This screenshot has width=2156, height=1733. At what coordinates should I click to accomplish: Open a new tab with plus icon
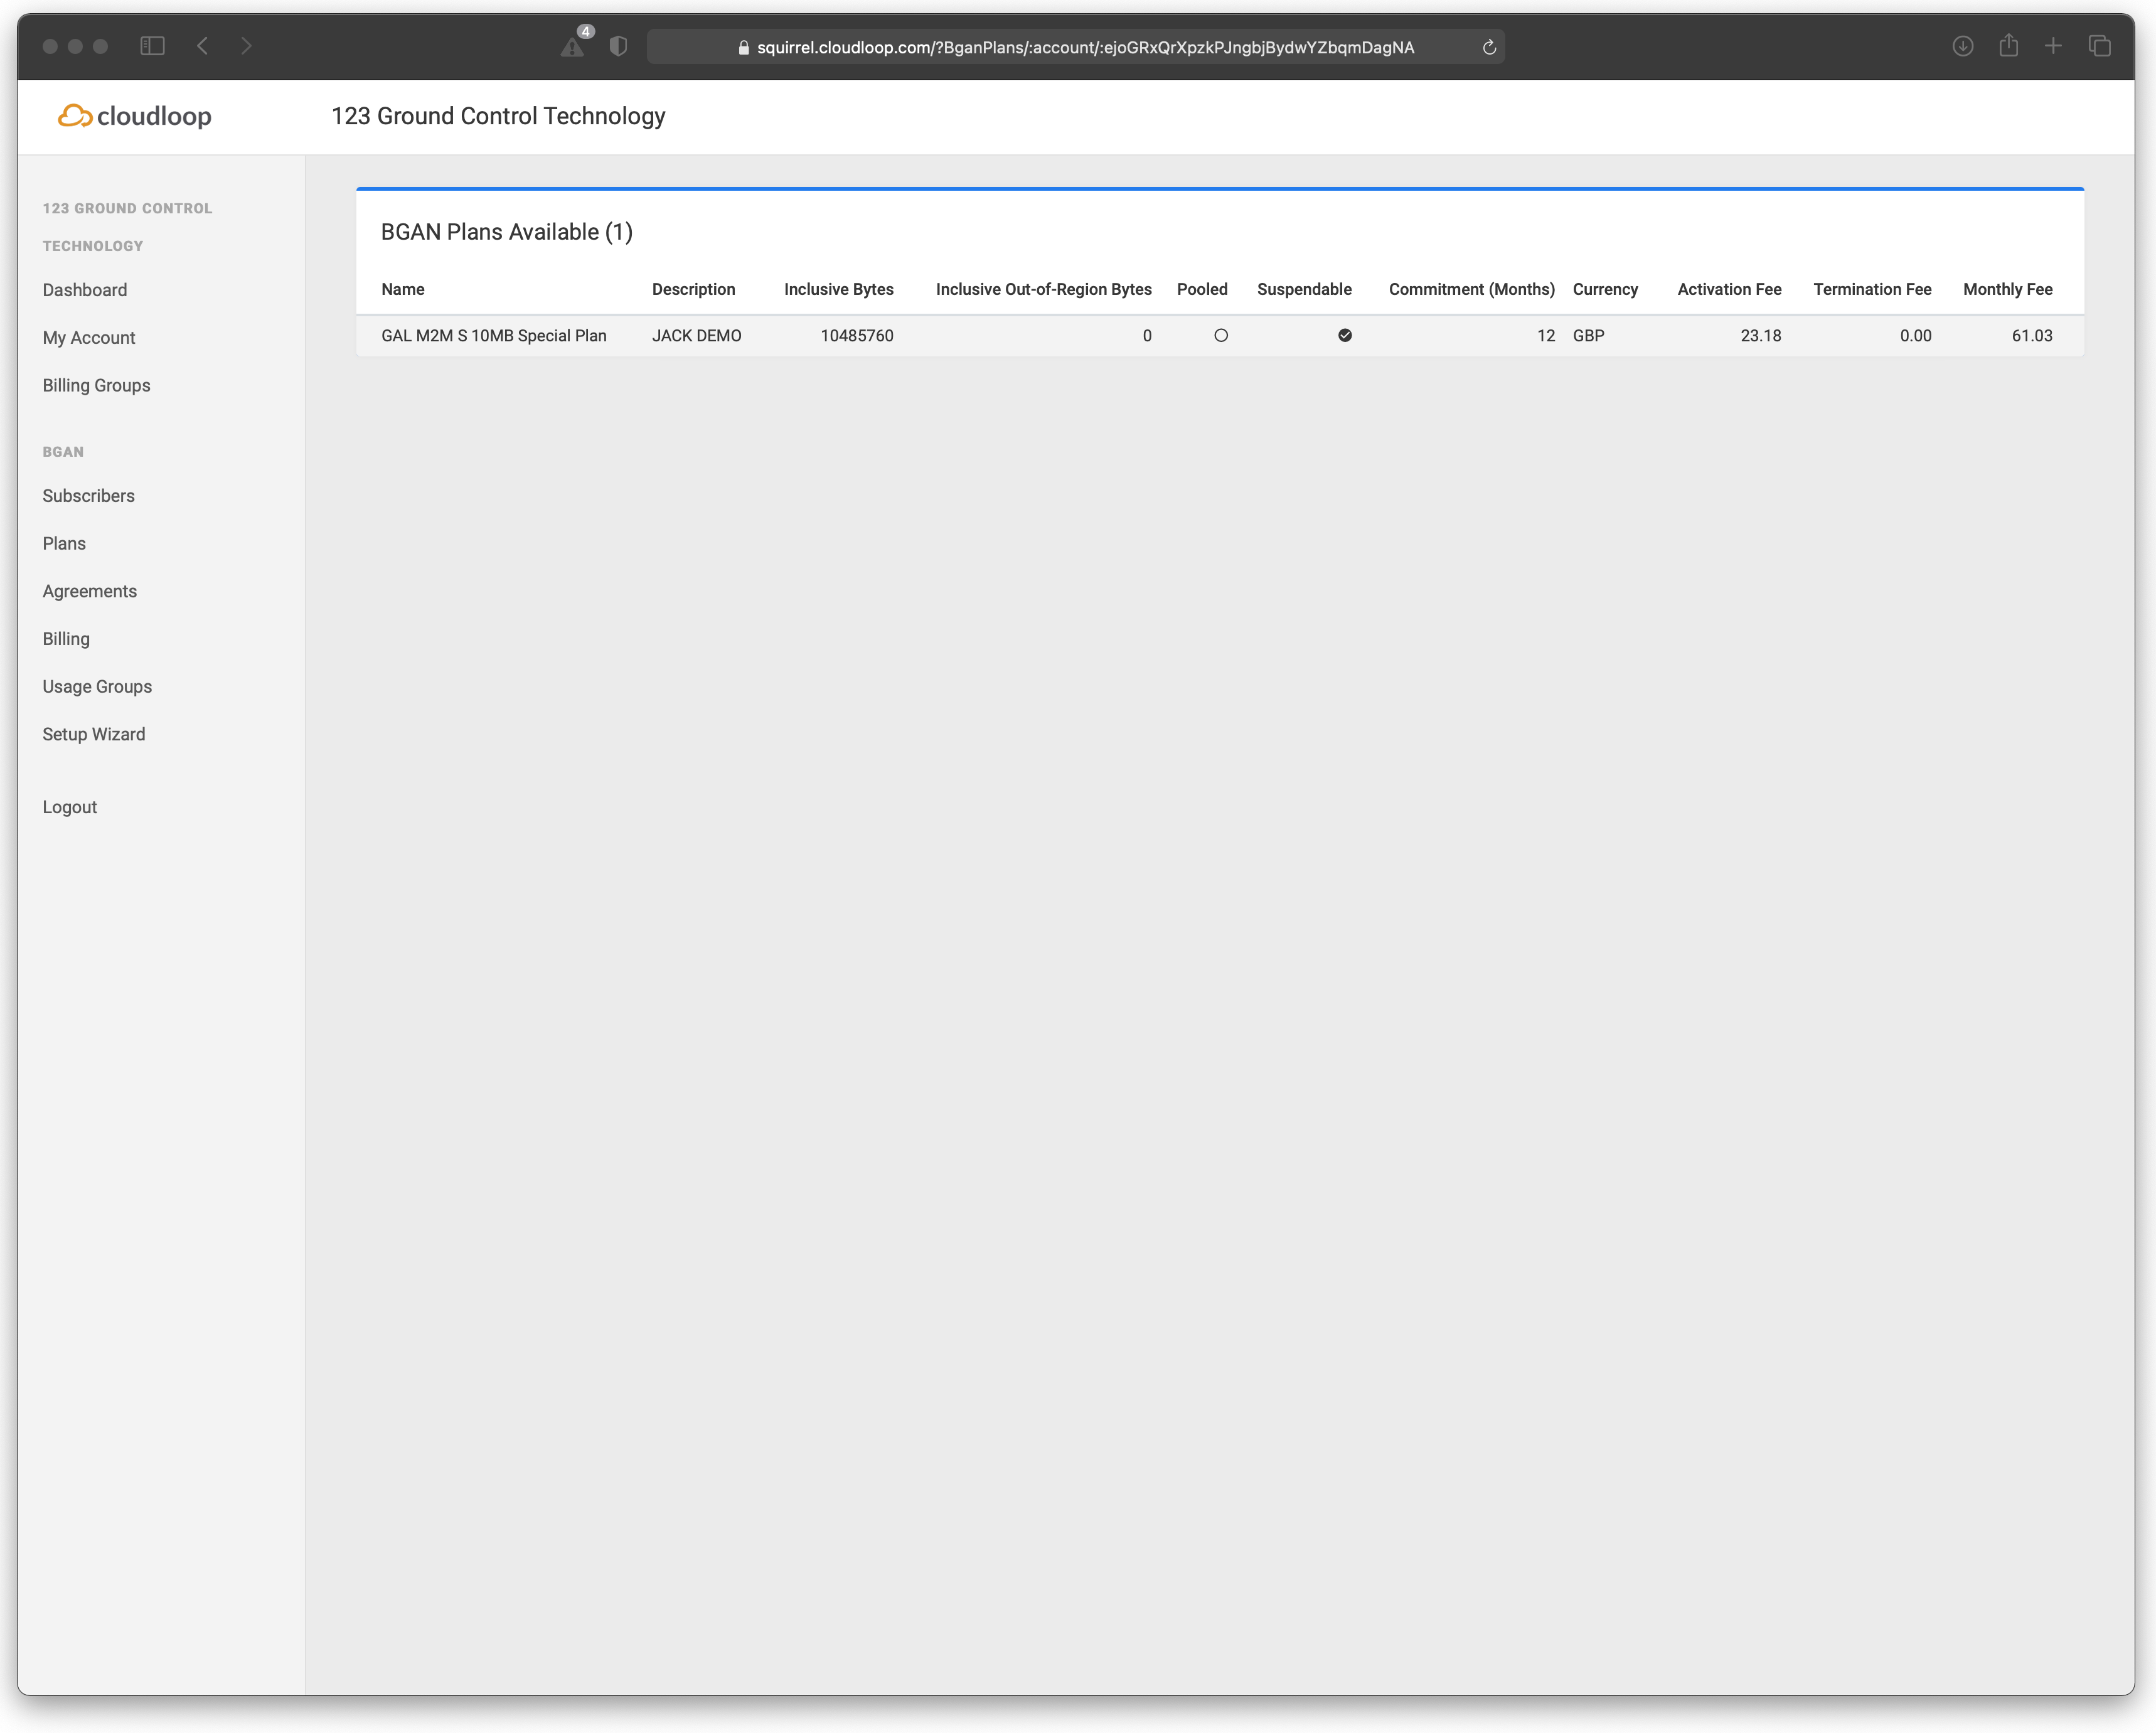pos(2053,46)
